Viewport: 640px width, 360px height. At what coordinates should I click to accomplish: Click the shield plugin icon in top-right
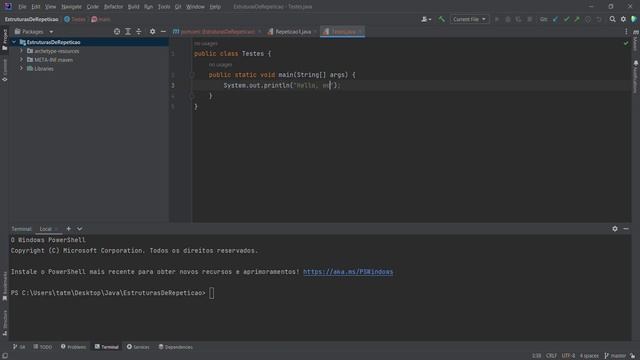634,19
